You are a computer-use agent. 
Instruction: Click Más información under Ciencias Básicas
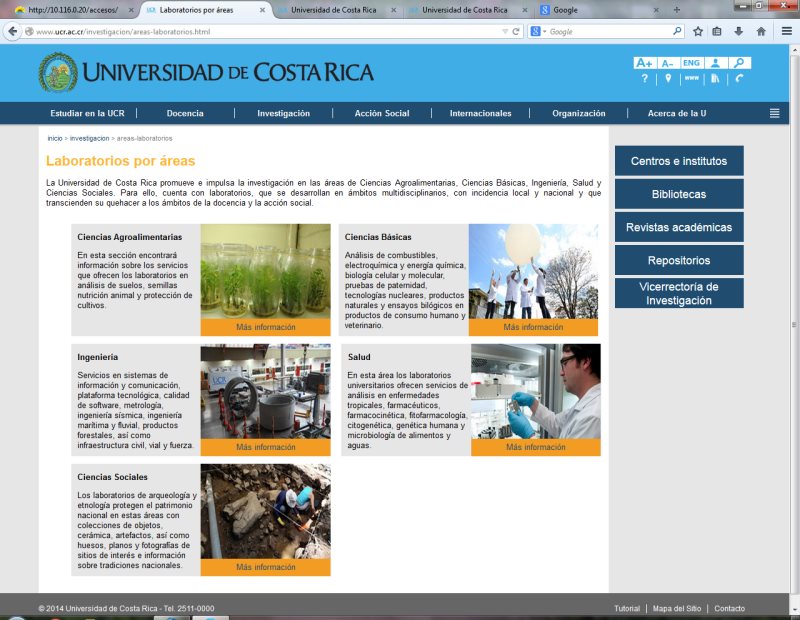(x=533, y=327)
